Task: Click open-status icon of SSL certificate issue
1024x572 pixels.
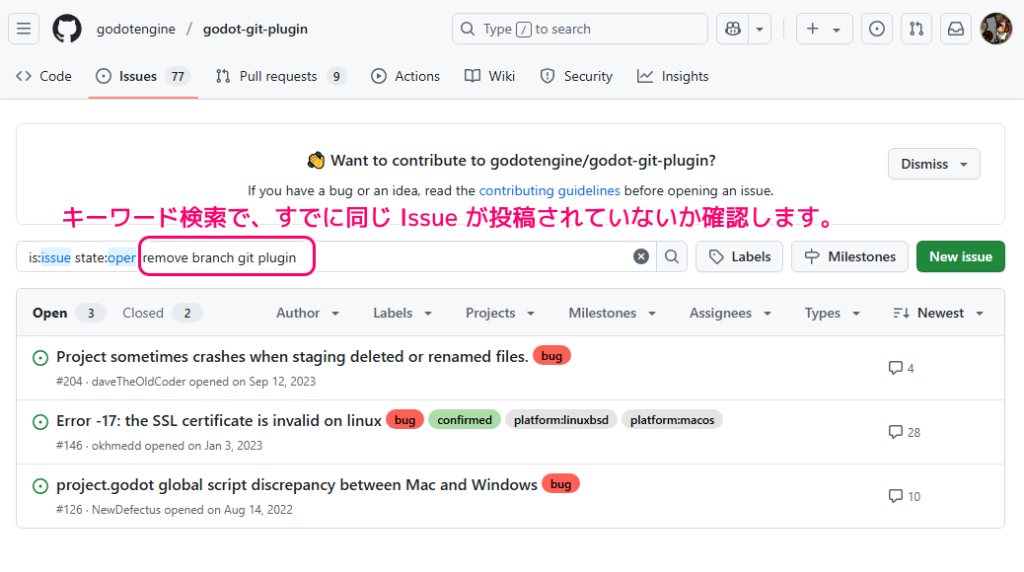Action: click(40, 422)
